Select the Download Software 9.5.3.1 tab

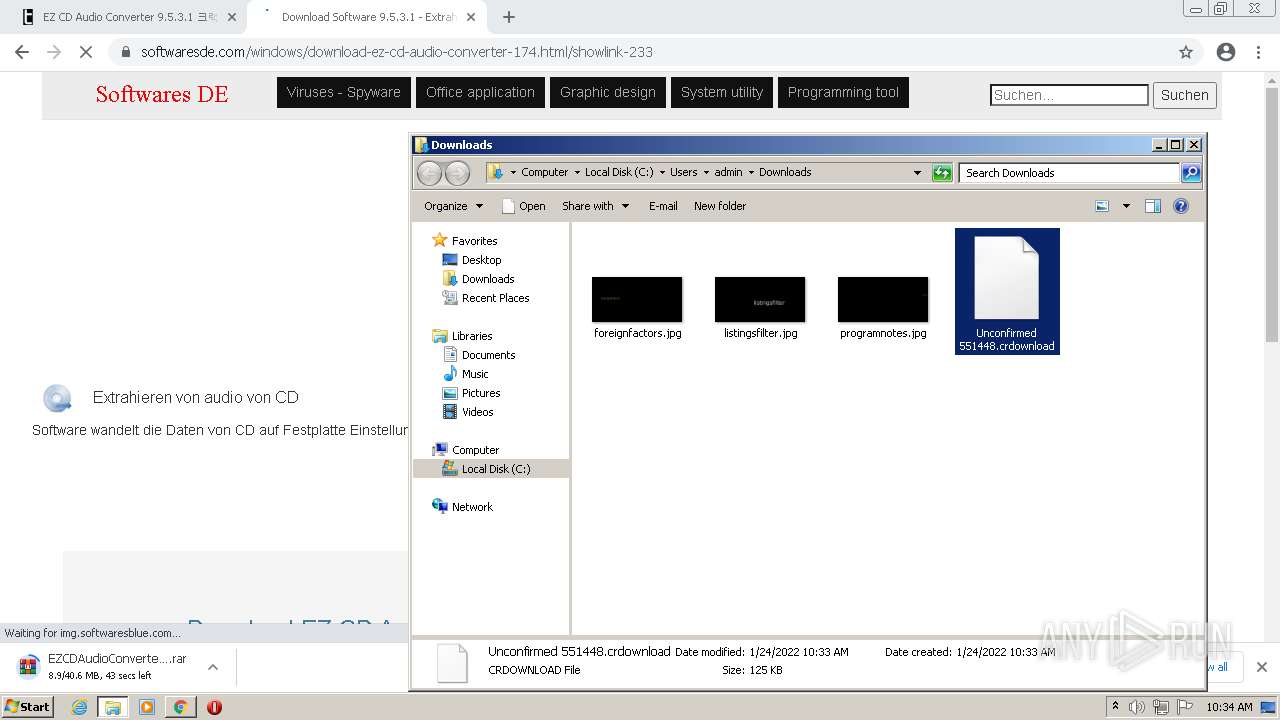(x=368, y=17)
